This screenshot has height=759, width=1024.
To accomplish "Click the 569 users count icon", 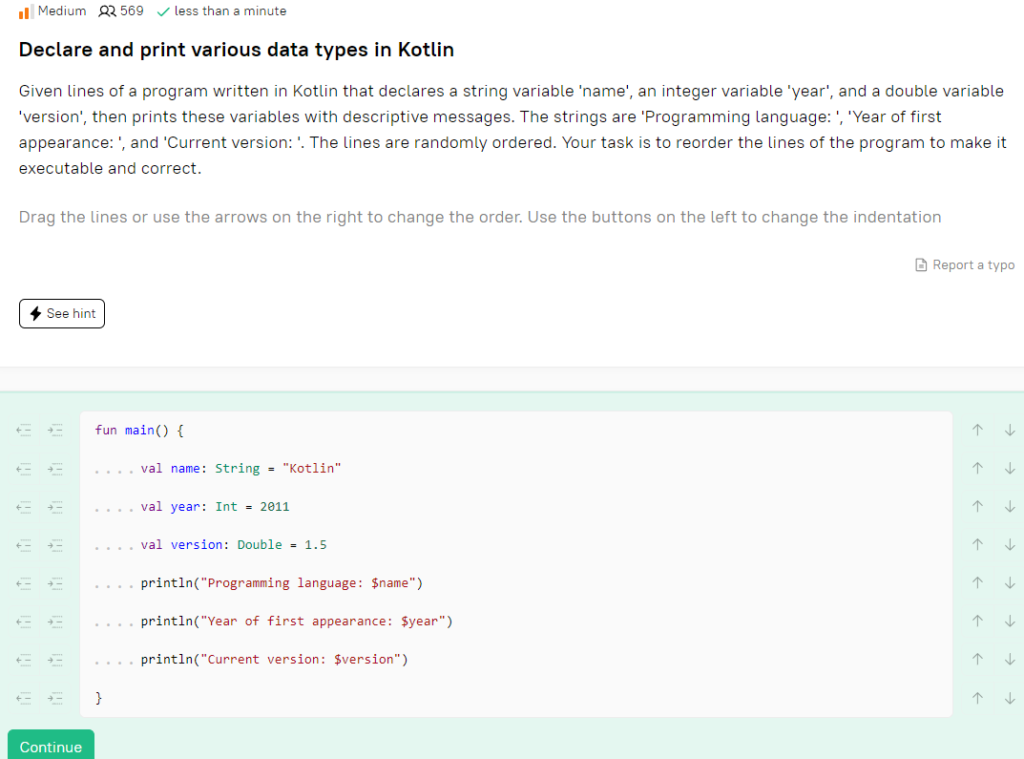I will (107, 11).
